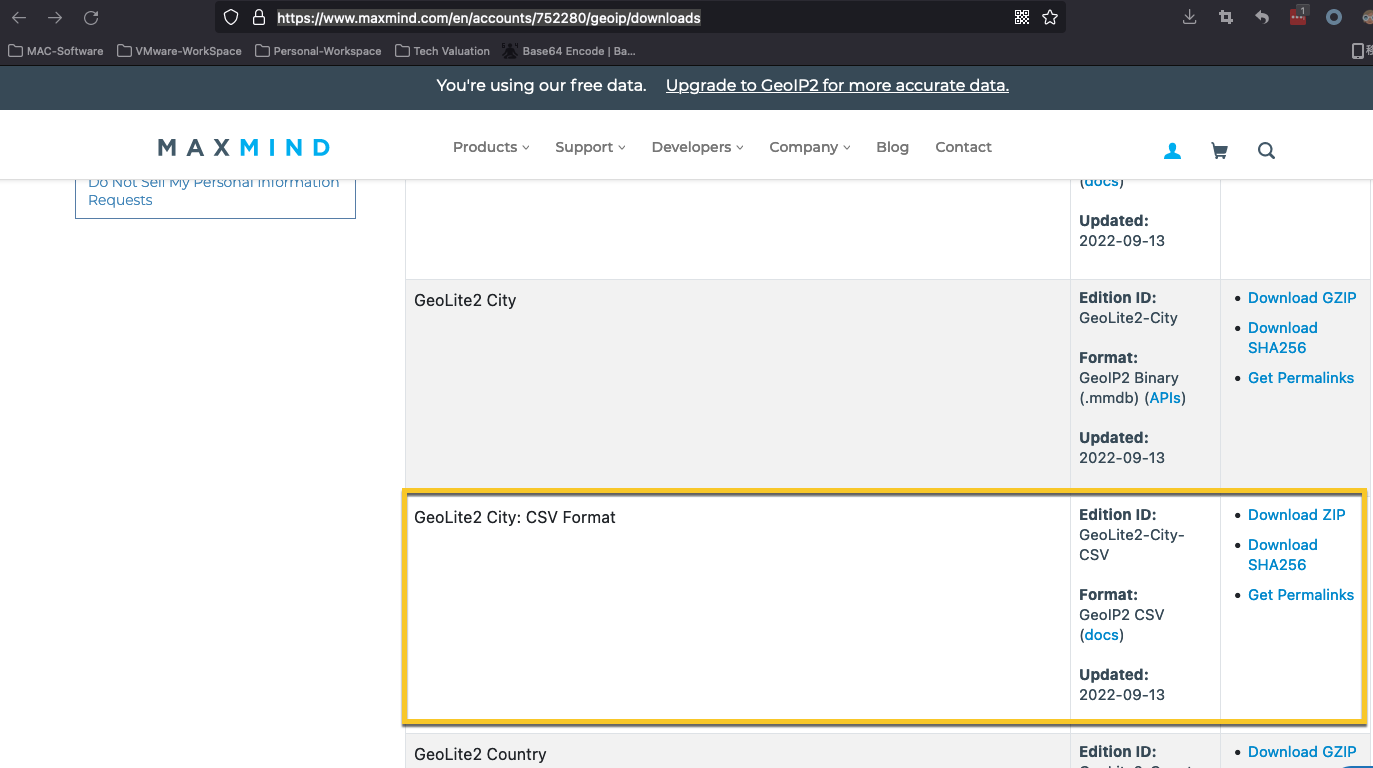
Task: Open the MAC-Software bookmark folder
Action: (56, 51)
